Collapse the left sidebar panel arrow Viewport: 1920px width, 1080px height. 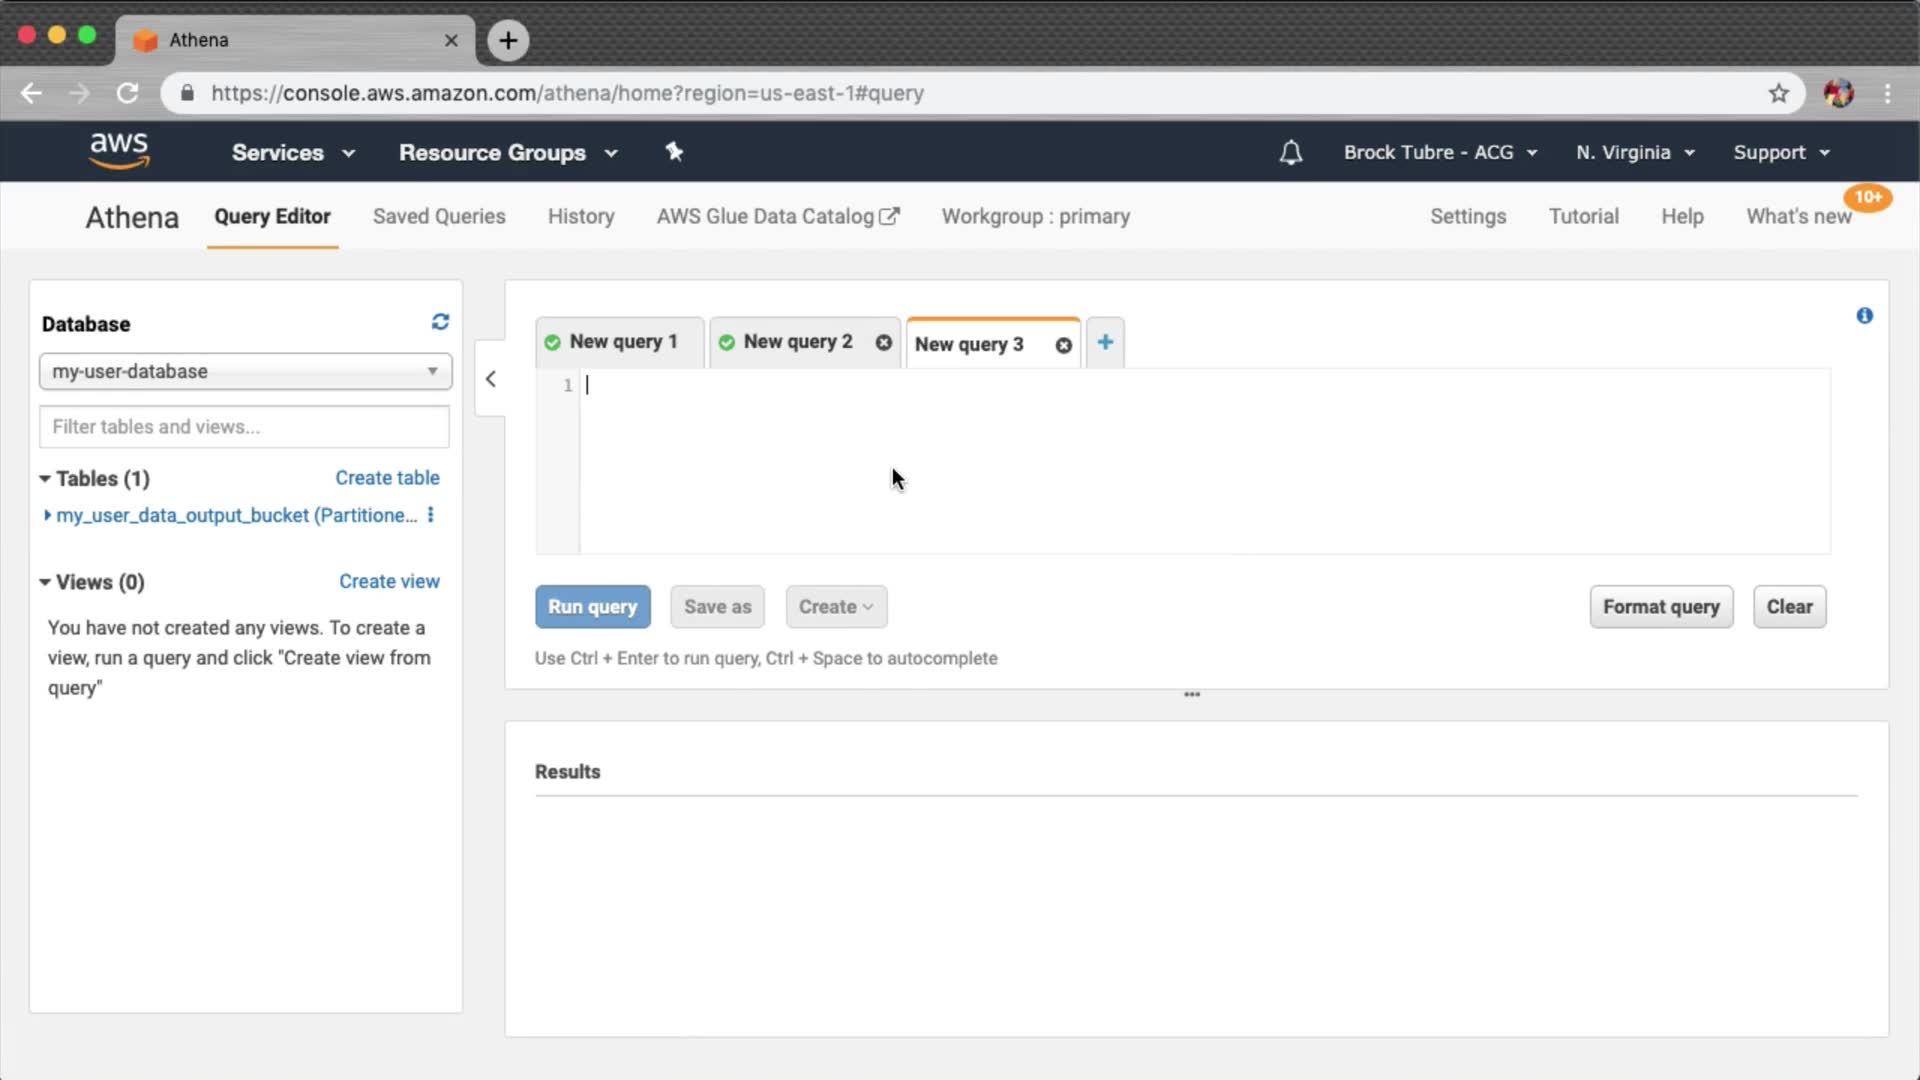point(490,379)
